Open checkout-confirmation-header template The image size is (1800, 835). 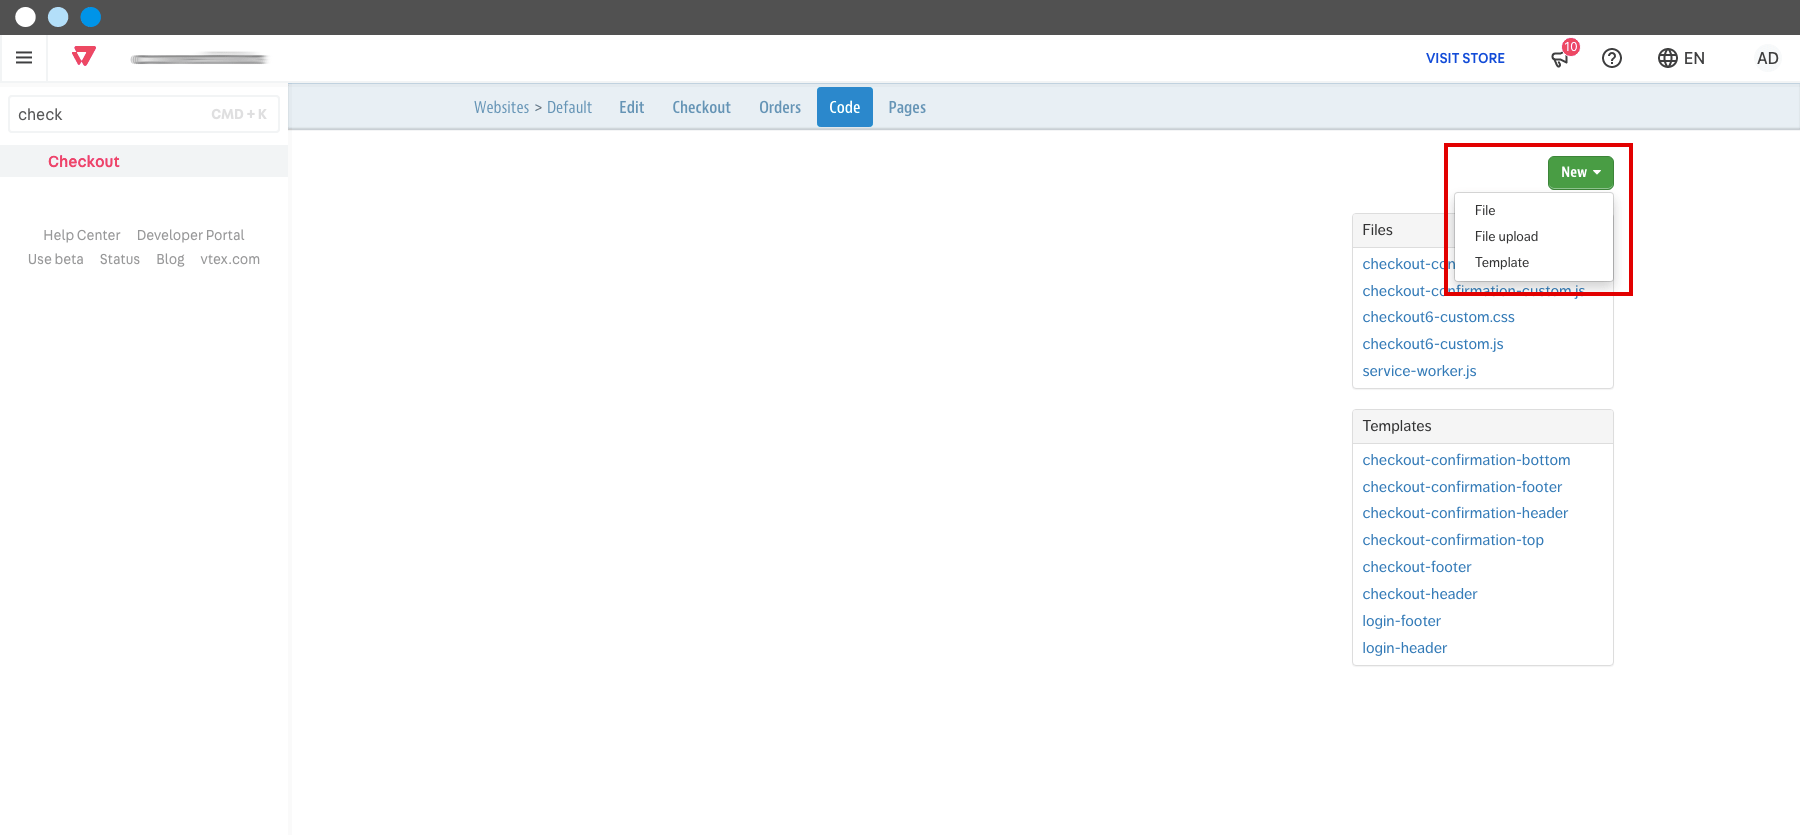(1465, 513)
